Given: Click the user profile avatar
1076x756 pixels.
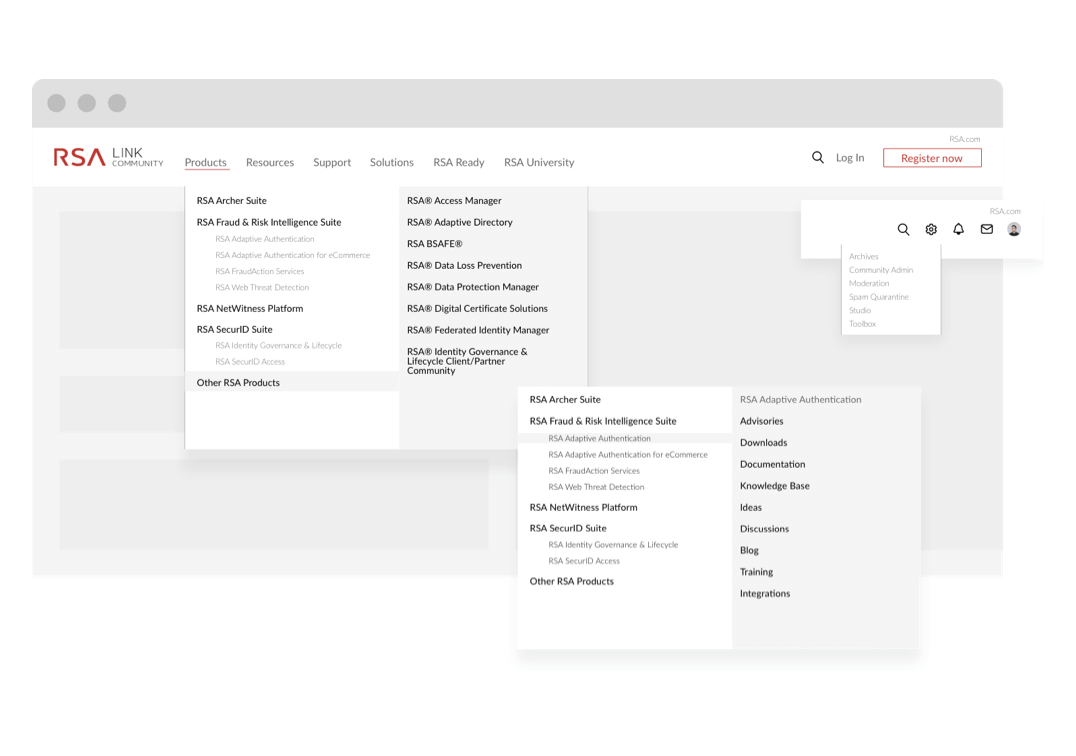Looking at the screenshot, I should click(x=1013, y=229).
